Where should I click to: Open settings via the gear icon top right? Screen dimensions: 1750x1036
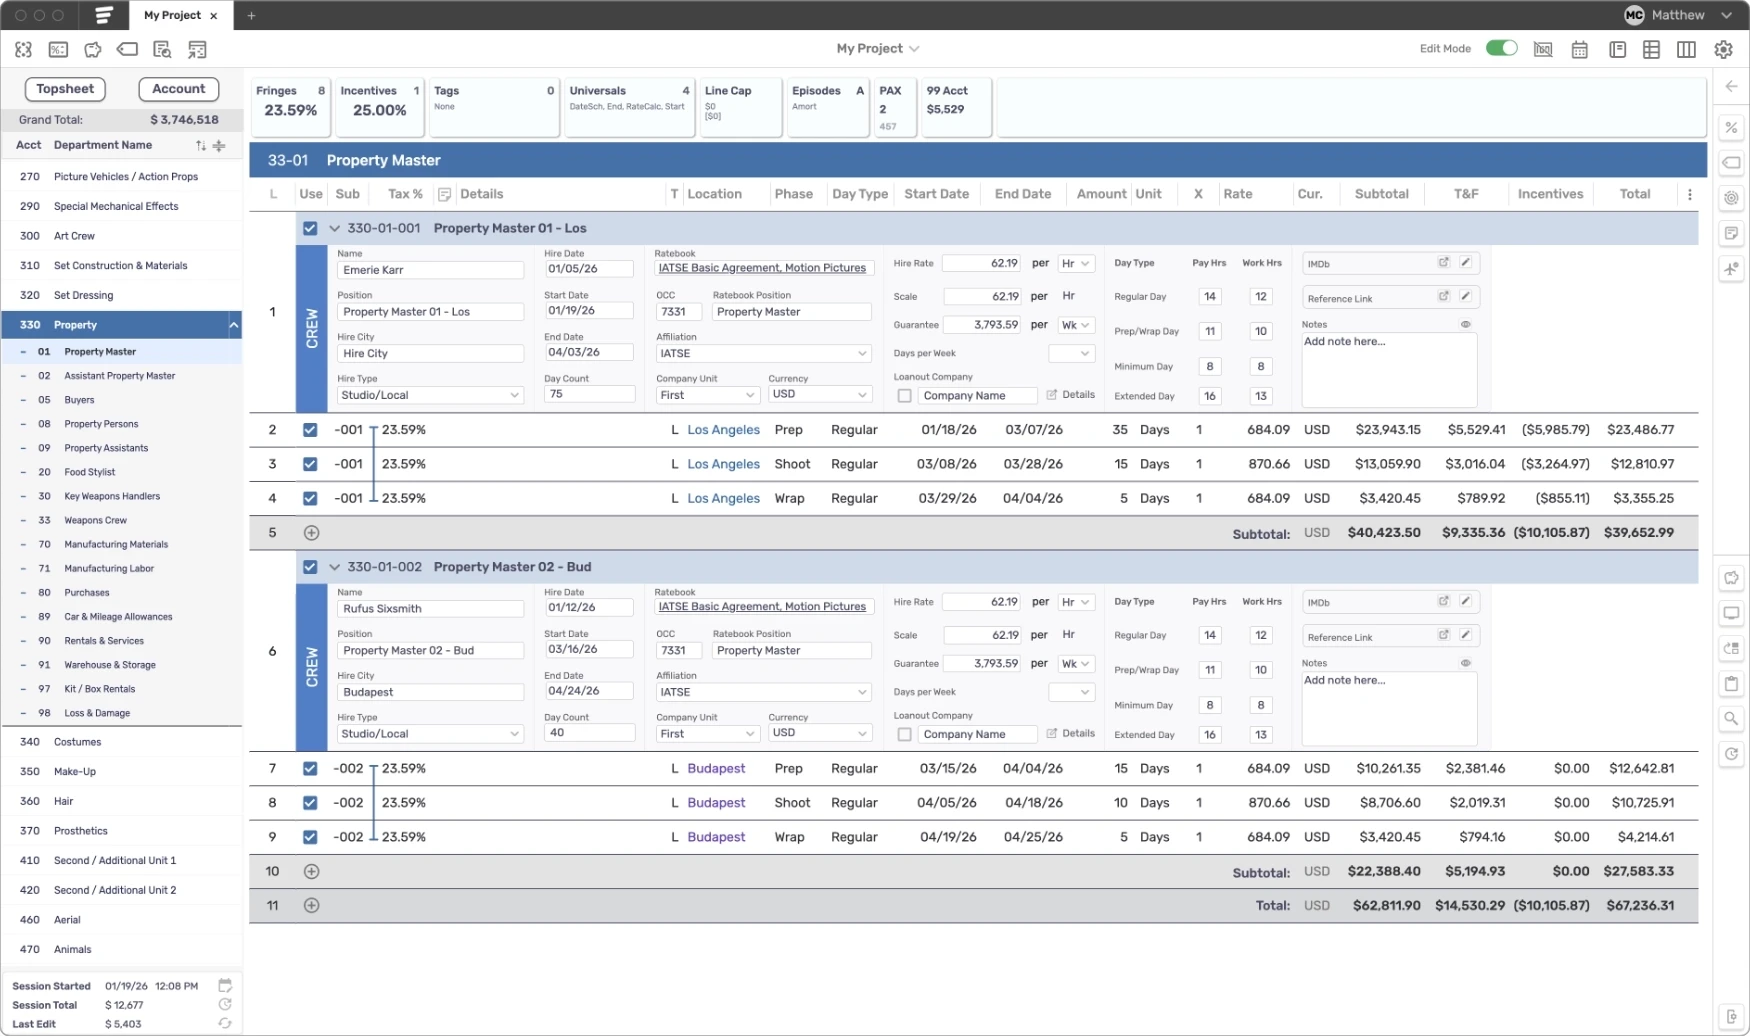click(1722, 49)
